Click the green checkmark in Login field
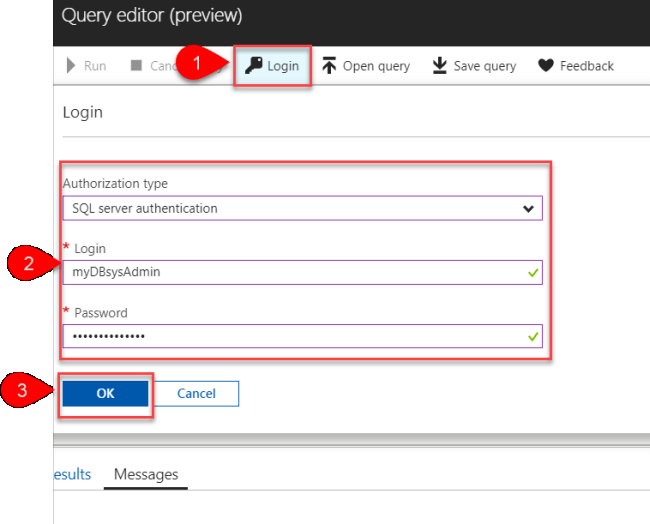Viewport: 650px width, 524px height. 533,272
